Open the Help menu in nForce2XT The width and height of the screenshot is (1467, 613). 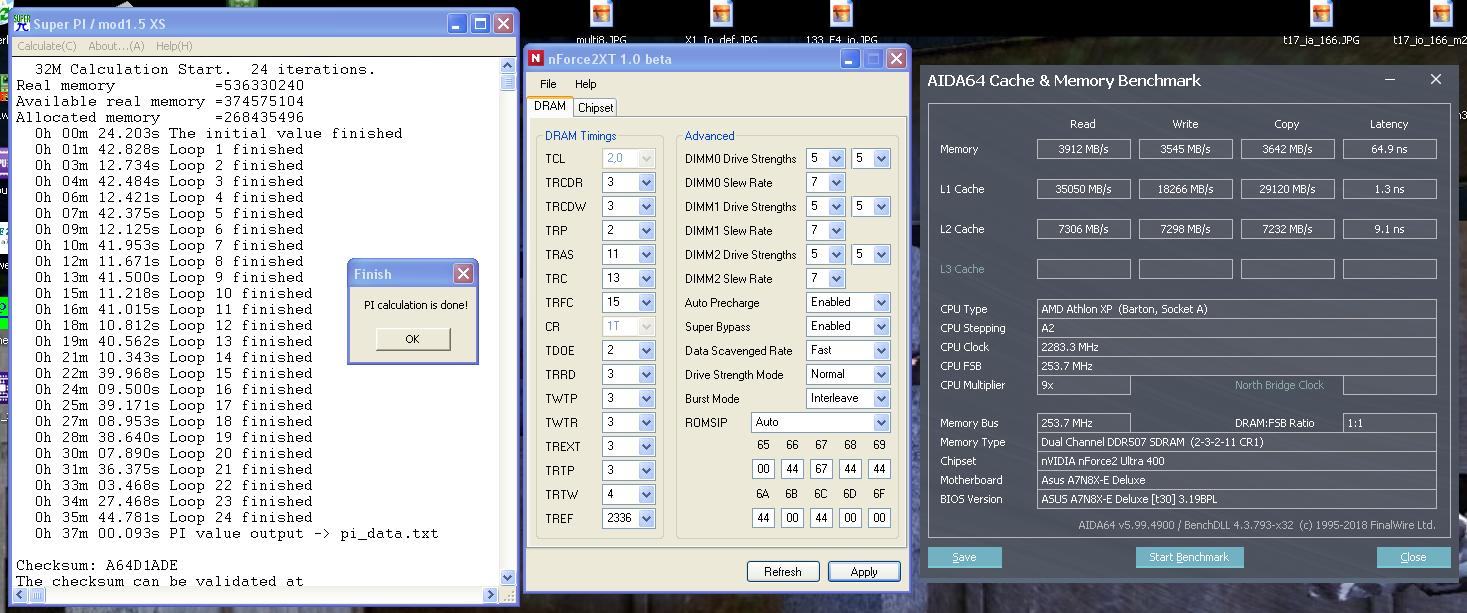(x=586, y=84)
